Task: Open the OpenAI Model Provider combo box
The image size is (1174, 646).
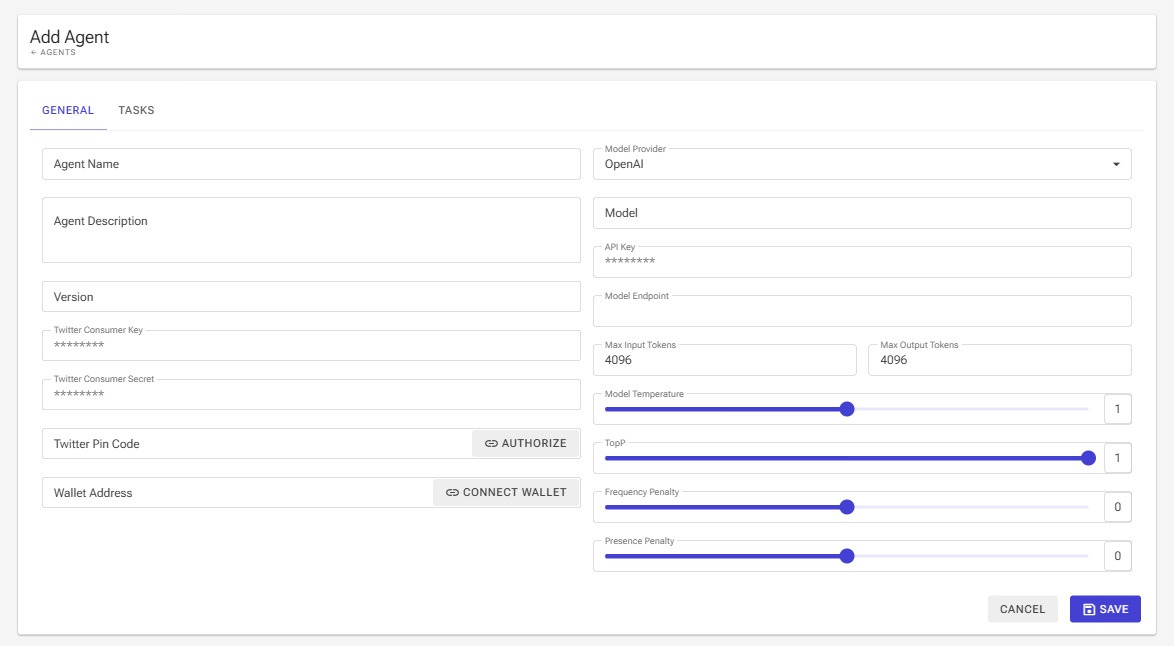Action: pos(850,164)
